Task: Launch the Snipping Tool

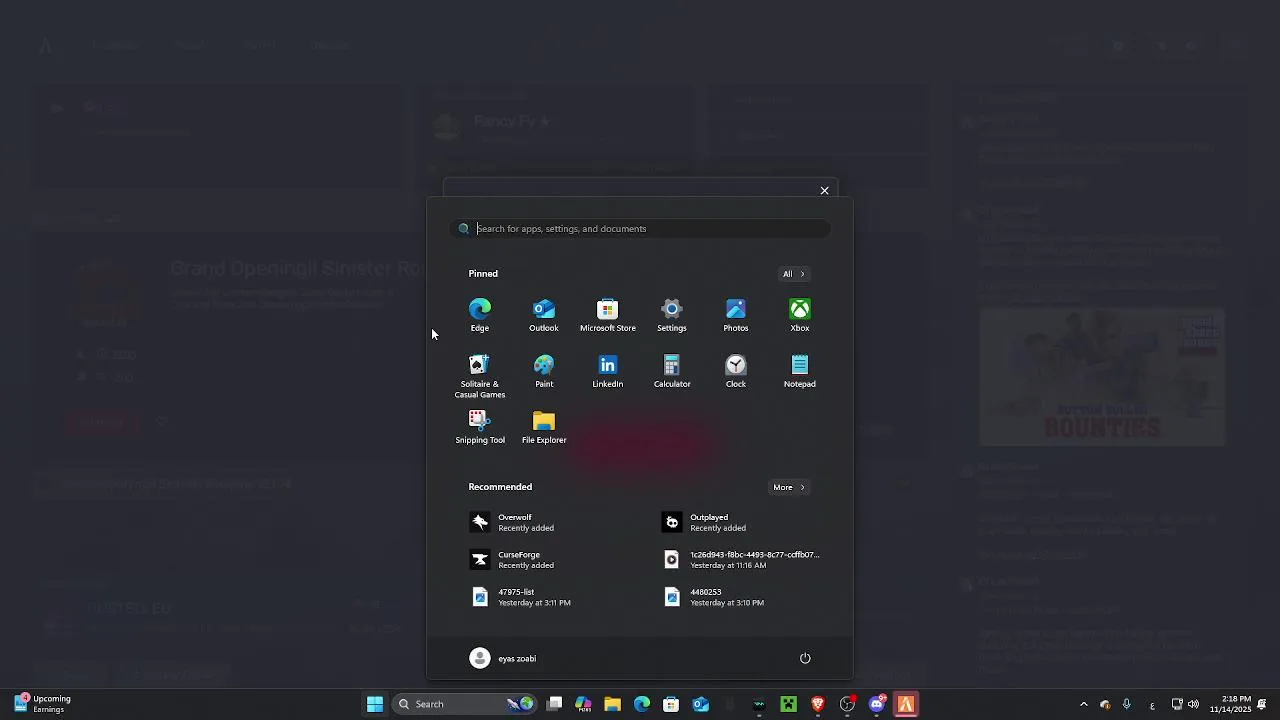Action: pos(480,427)
